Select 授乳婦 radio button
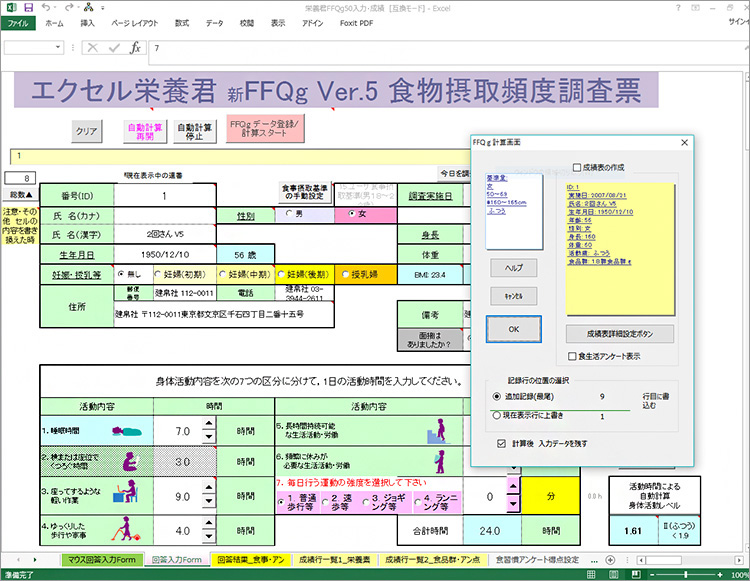 [345, 274]
